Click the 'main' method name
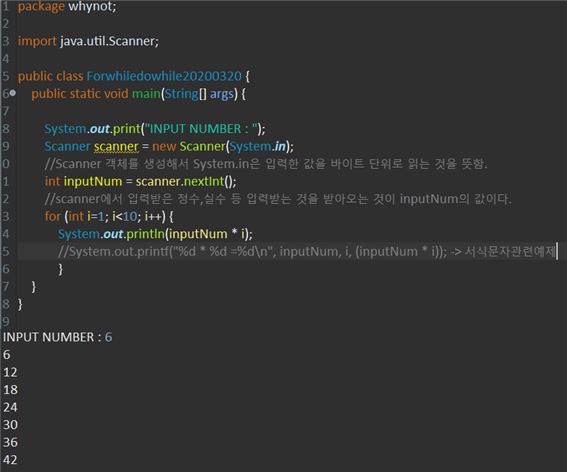 point(146,94)
